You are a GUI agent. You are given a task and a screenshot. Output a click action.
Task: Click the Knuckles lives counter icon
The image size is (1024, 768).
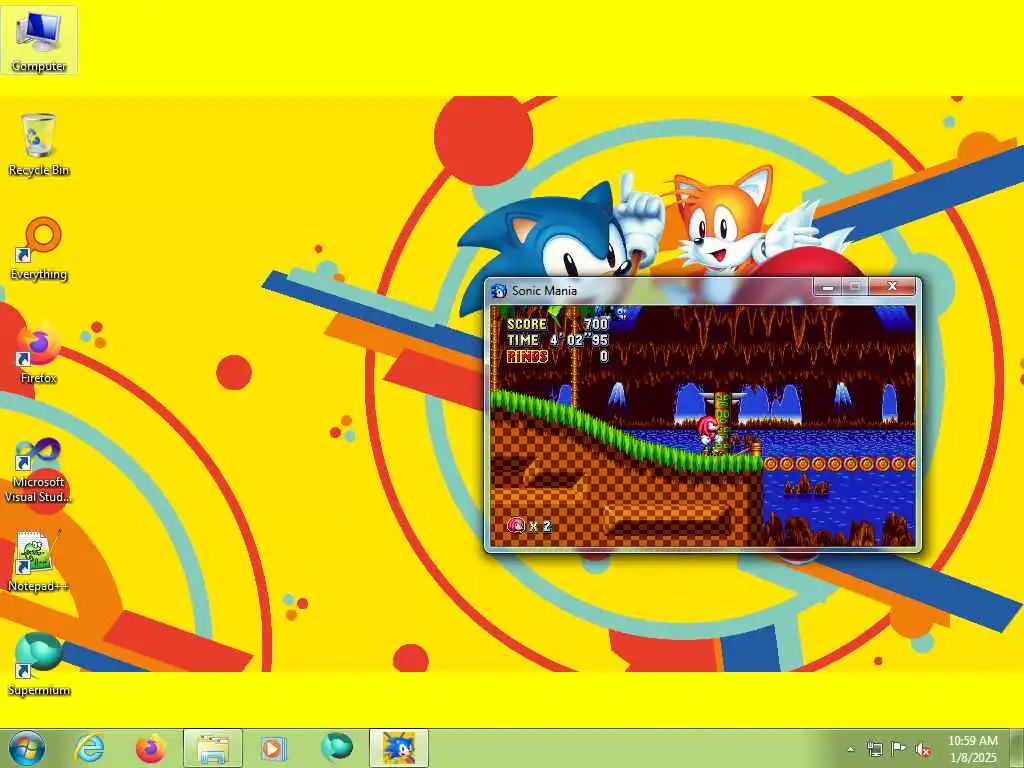pos(516,525)
